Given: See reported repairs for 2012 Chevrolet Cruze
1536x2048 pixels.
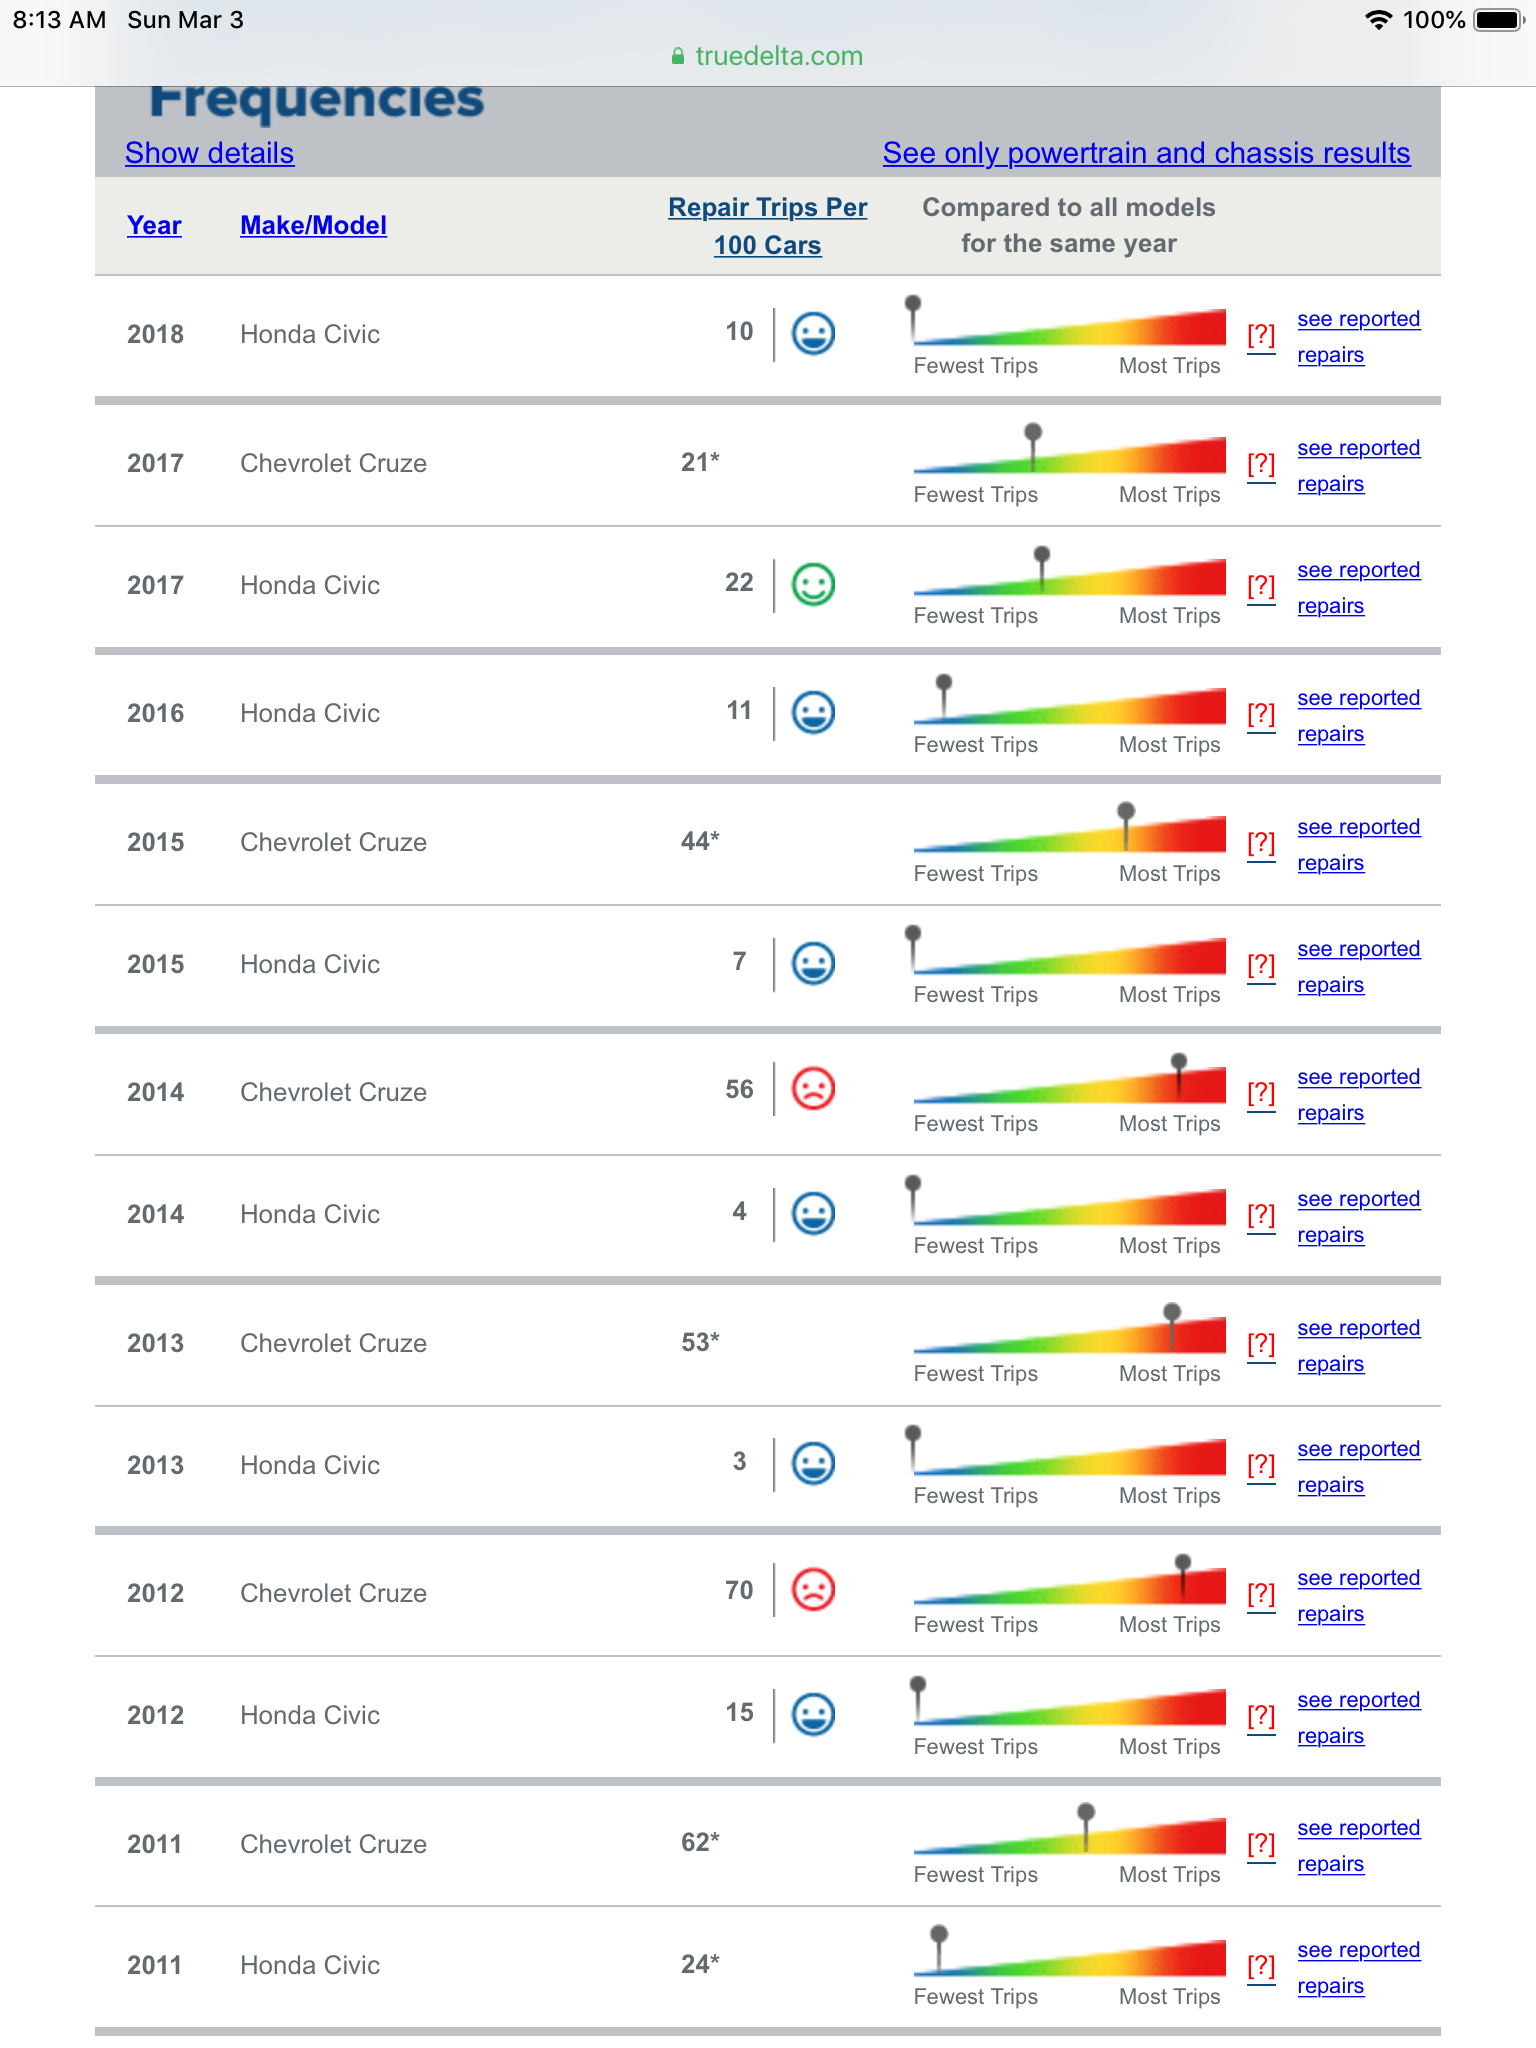Looking at the screenshot, I should (x=1358, y=1596).
